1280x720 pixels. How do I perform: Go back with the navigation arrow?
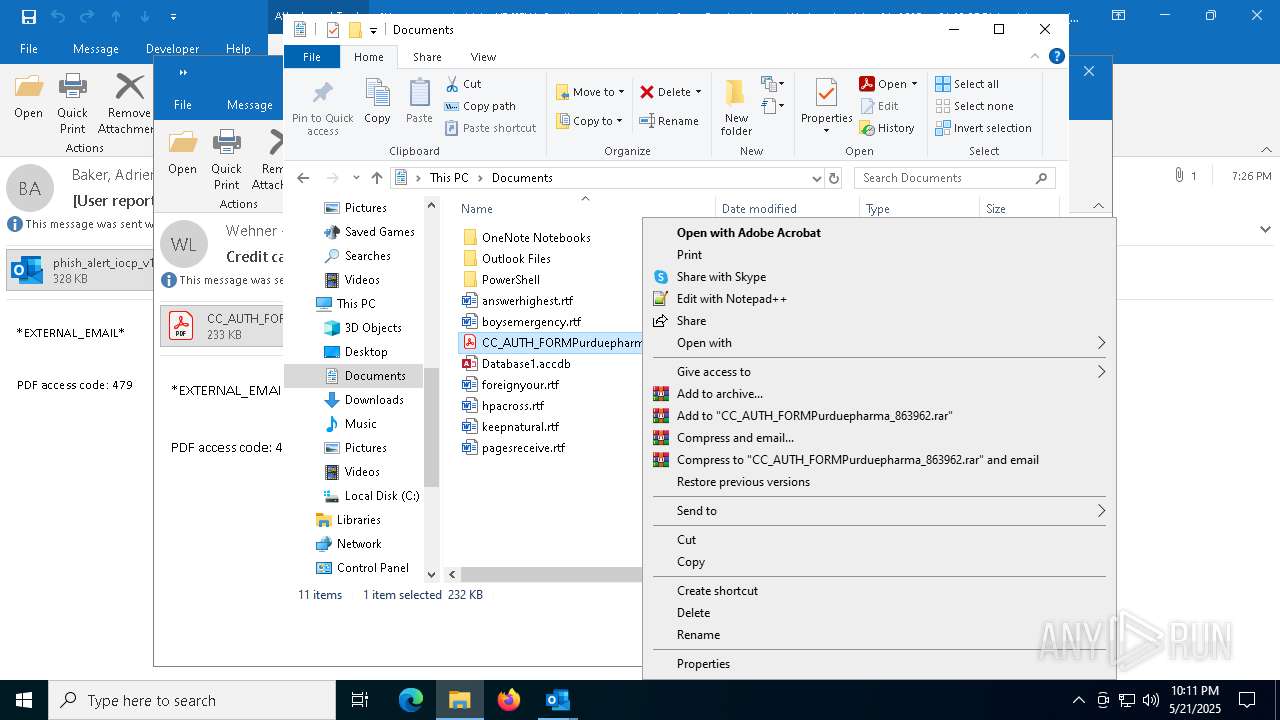pos(304,178)
